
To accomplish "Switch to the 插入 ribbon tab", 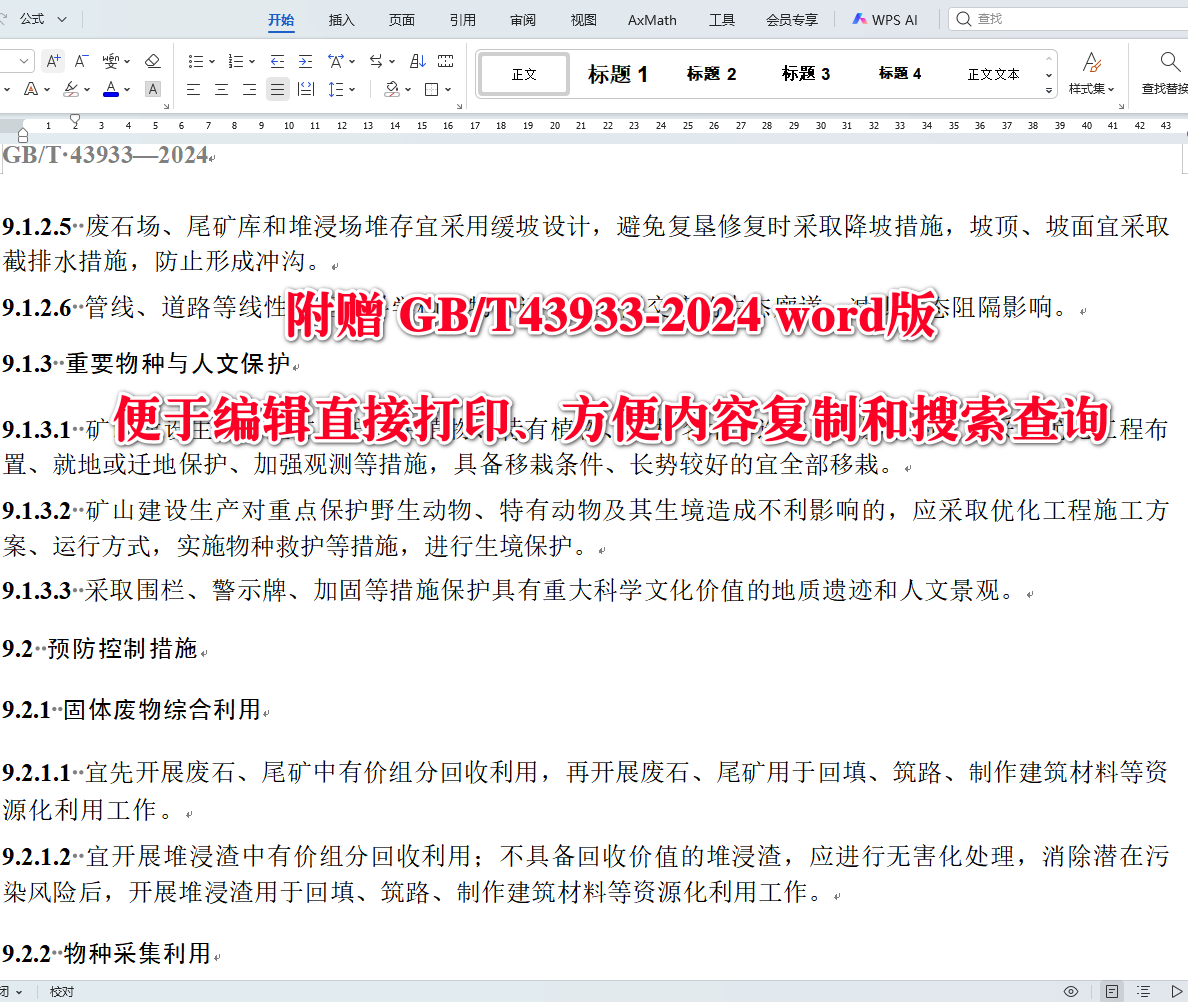I will click(341, 19).
